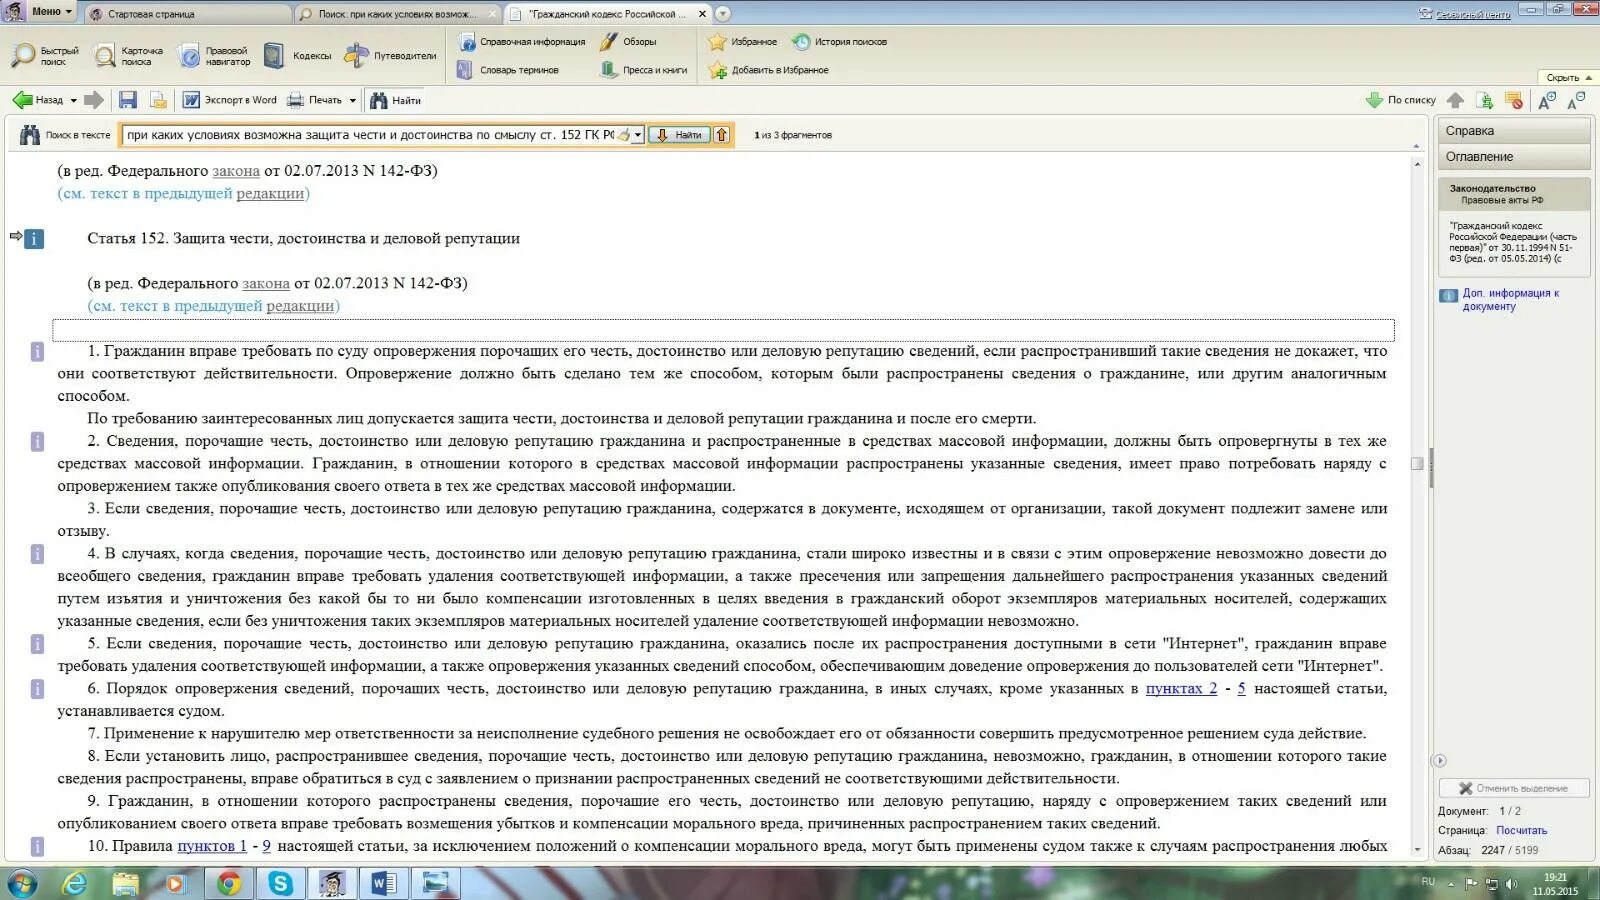Open the Справка panel tab
Screen dimensions: 1600x900
[x=1514, y=131]
